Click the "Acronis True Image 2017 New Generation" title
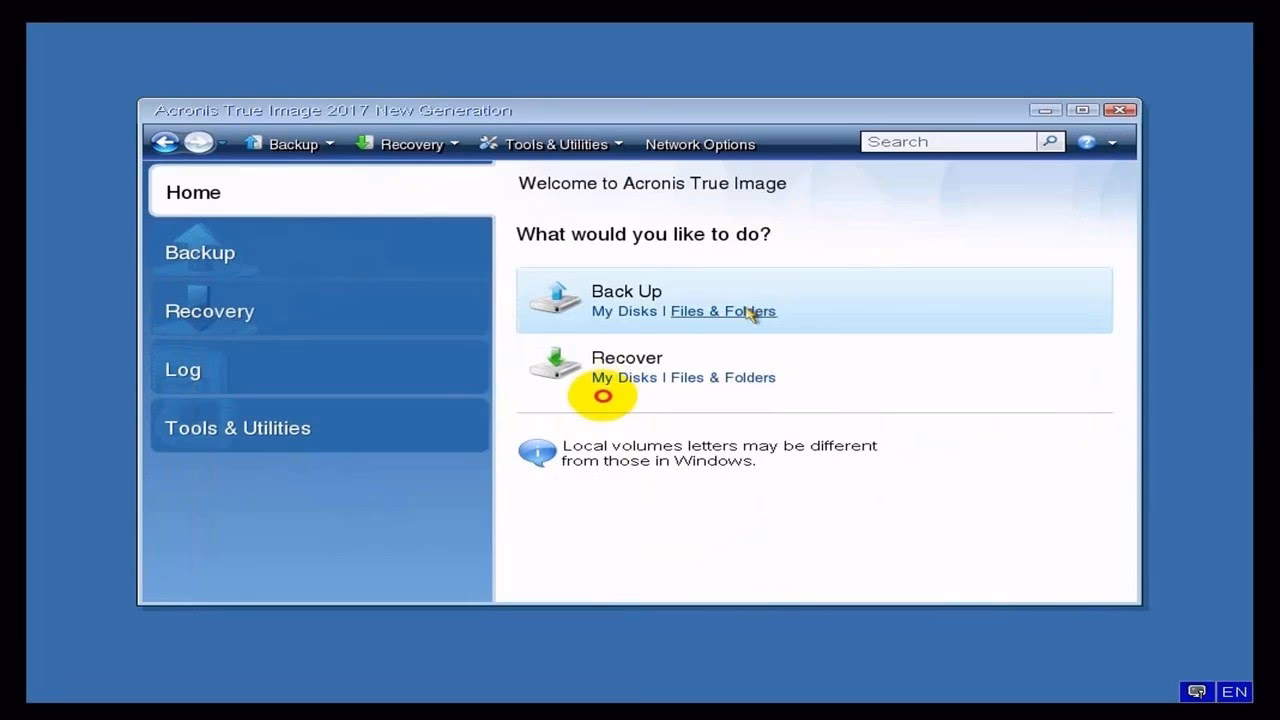This screenshot has width=1280, height=720. pyautogui.click(x=333, y=110)
